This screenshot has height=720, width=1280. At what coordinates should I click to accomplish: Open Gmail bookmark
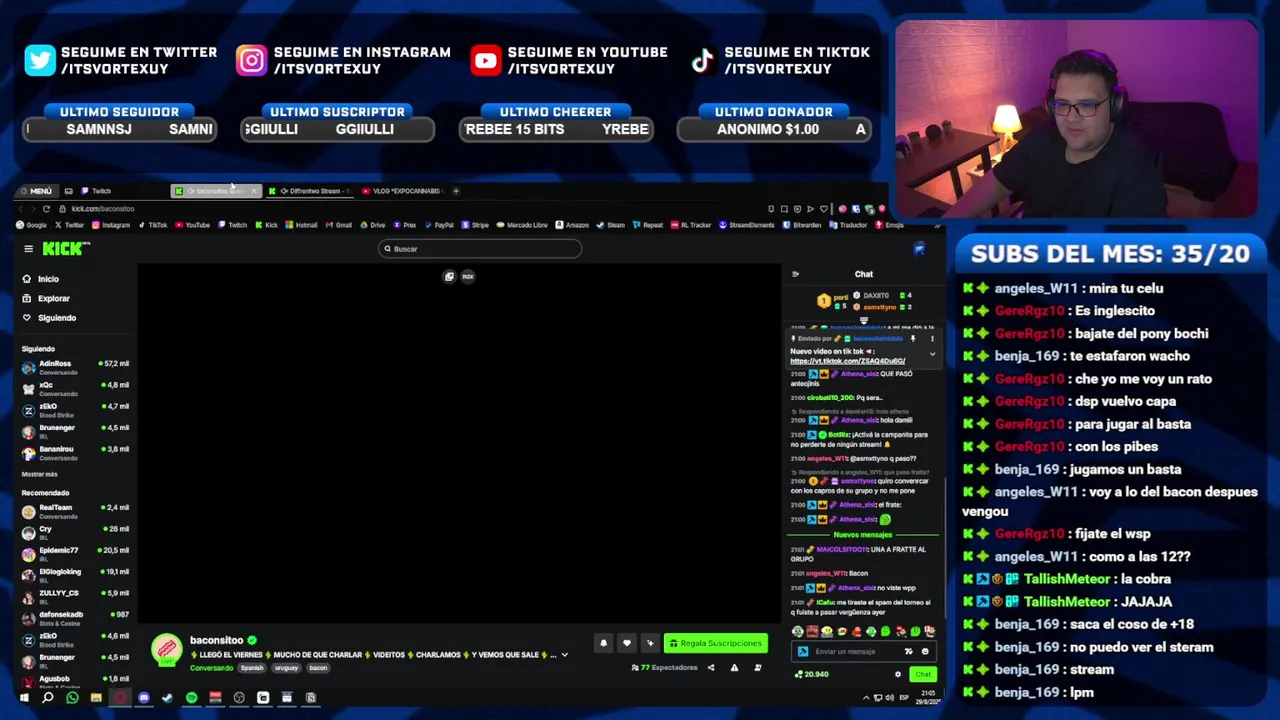point(339,225)
